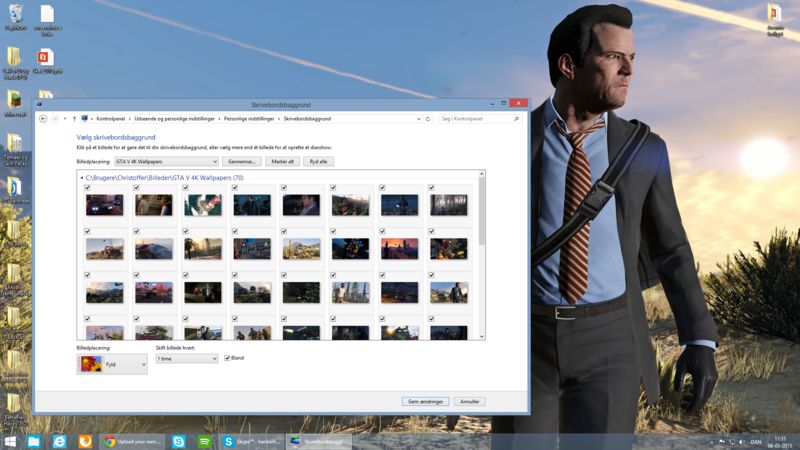Viewport: 800px width, 450px height.
Task: Go up one level with Up arrow
Action: pyautogui.click(x=74, y=118)
